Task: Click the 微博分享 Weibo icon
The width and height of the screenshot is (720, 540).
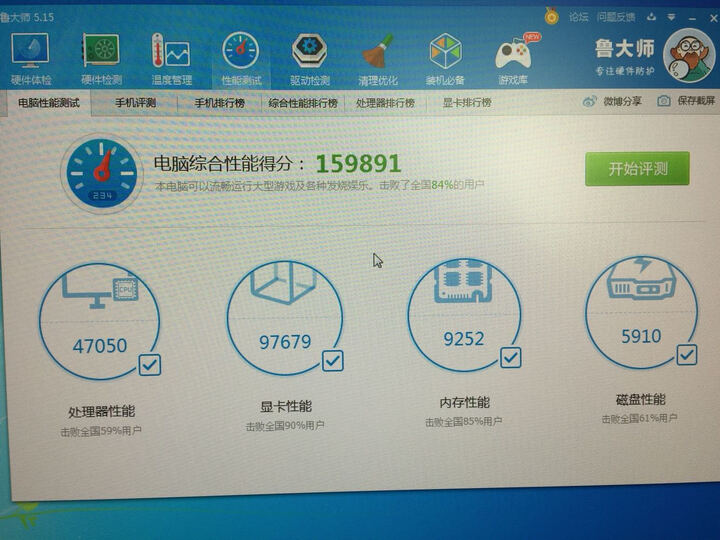Action: click(590, 101)
